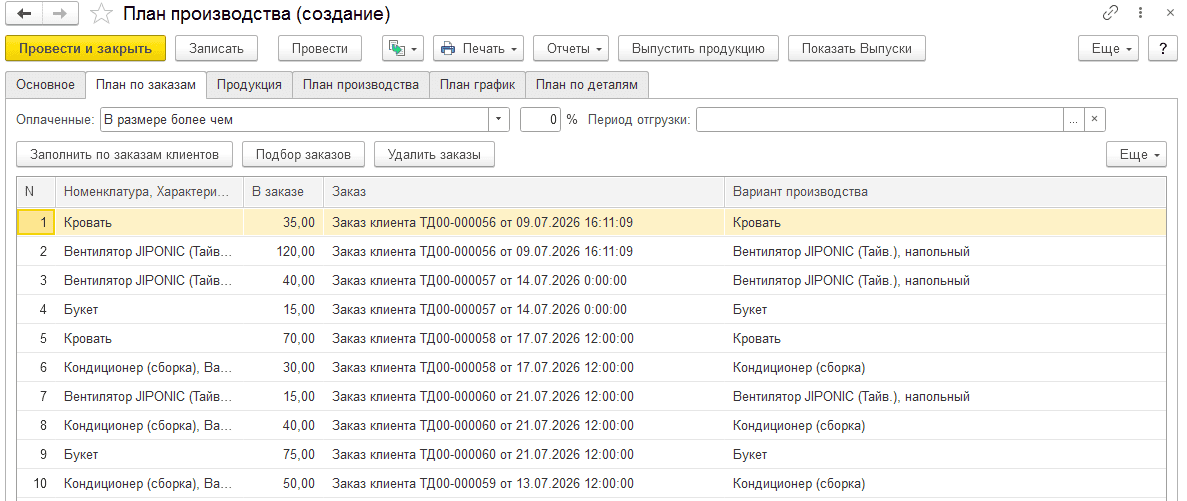
Task: Select row 9 Букет variant cell
Action: (945, 455)
